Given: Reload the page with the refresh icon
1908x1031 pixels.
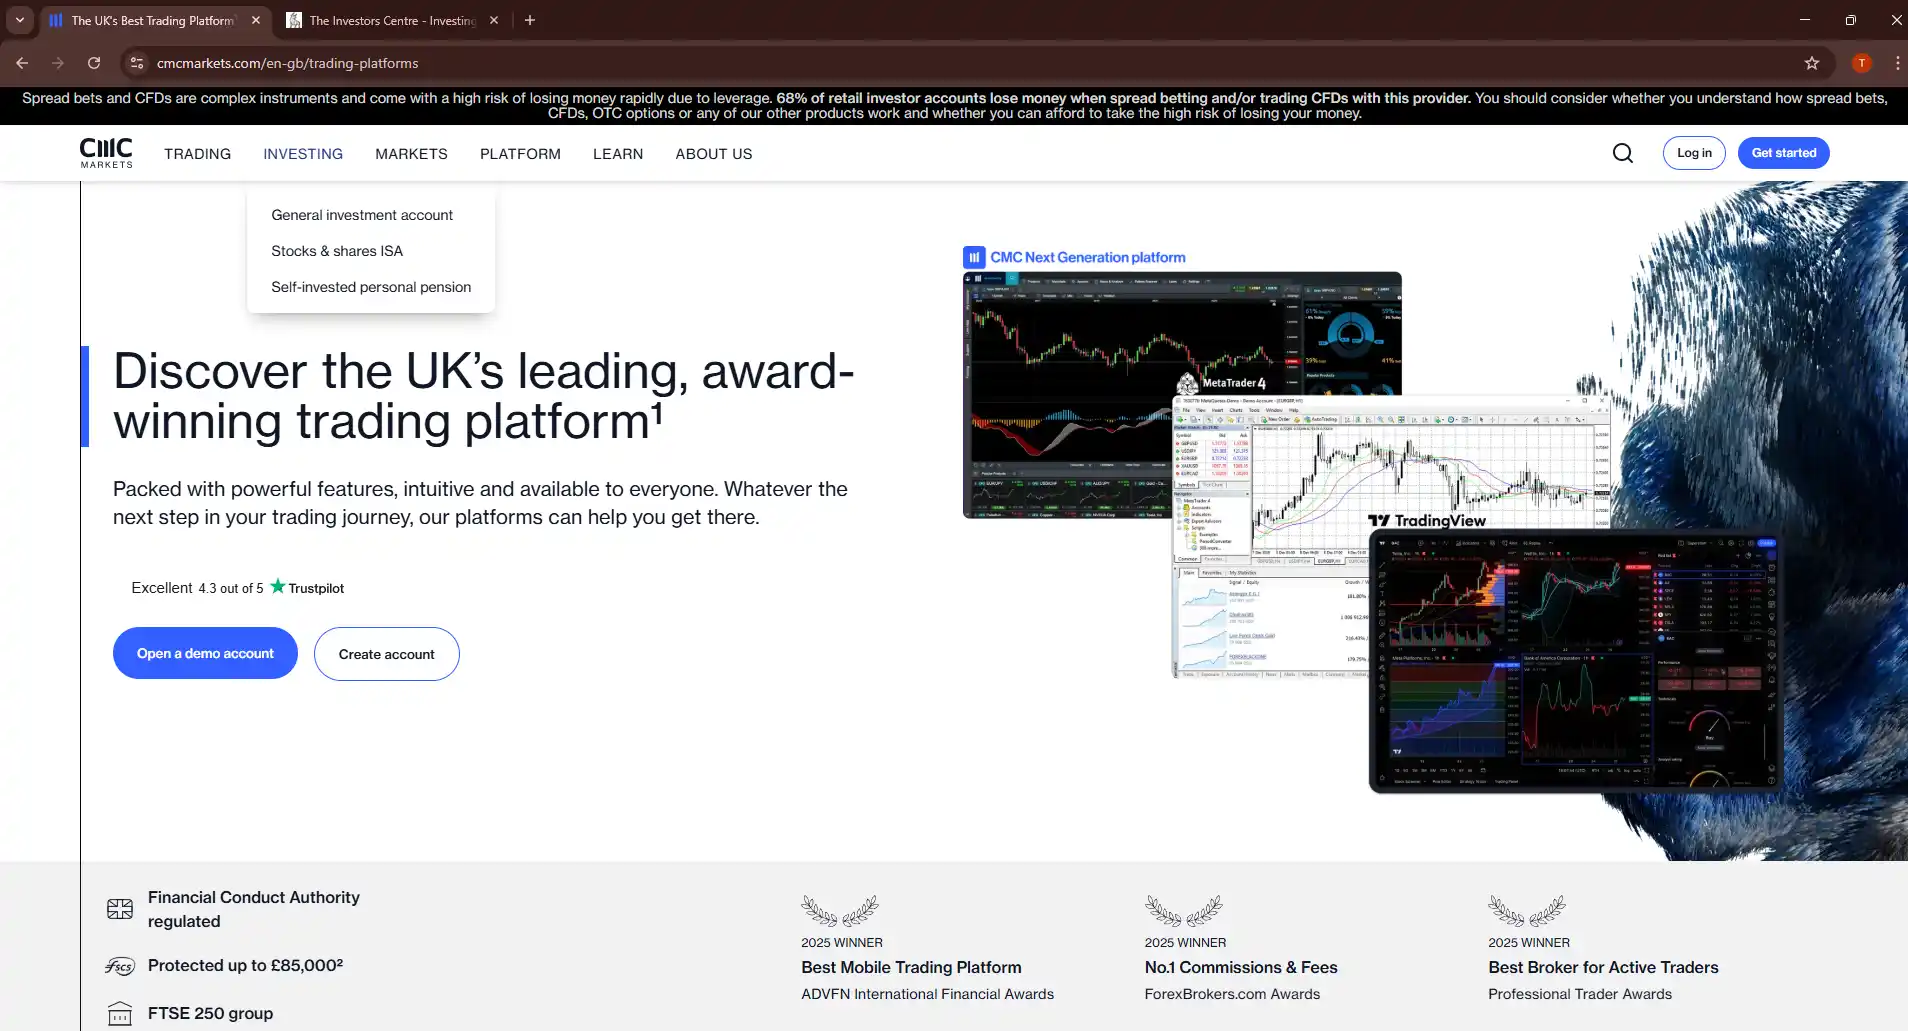Looking at the screenshot, I should 94,63.
